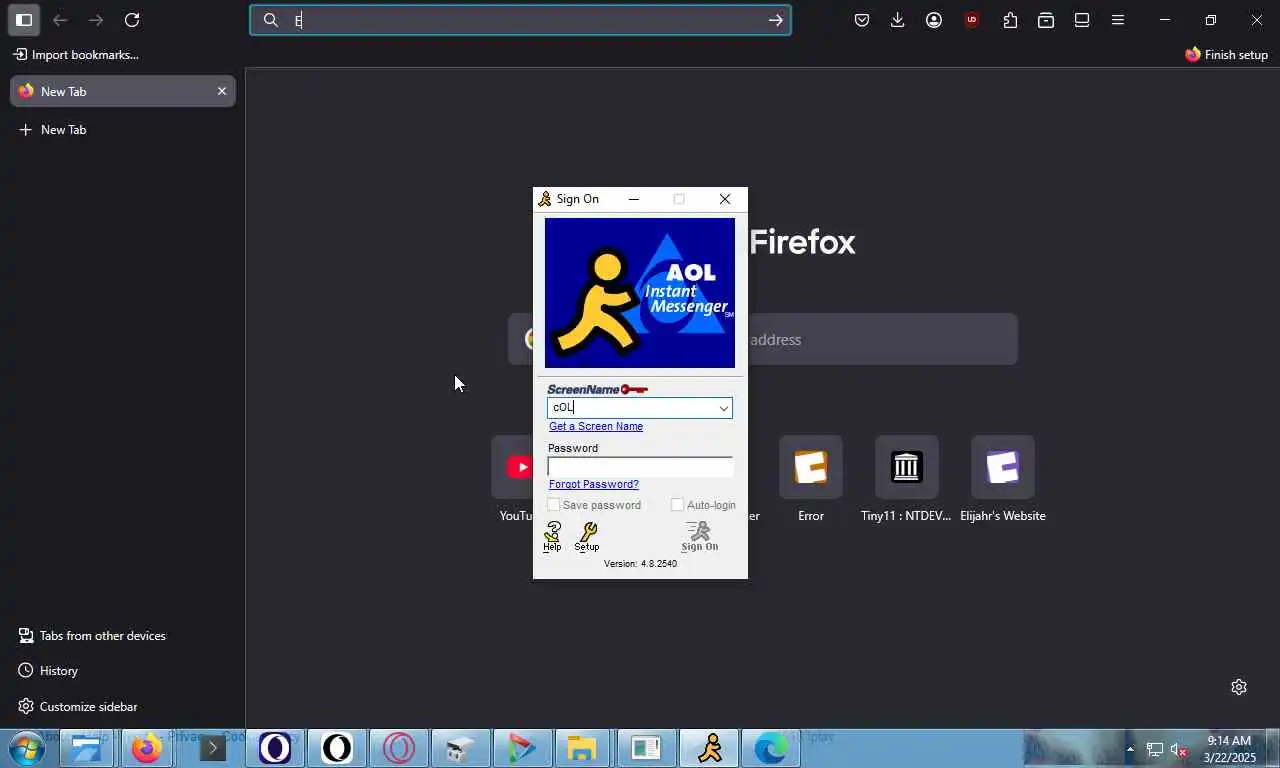Open the Firefox Downloads icon
1280x768 pixels.
(898, 20)
